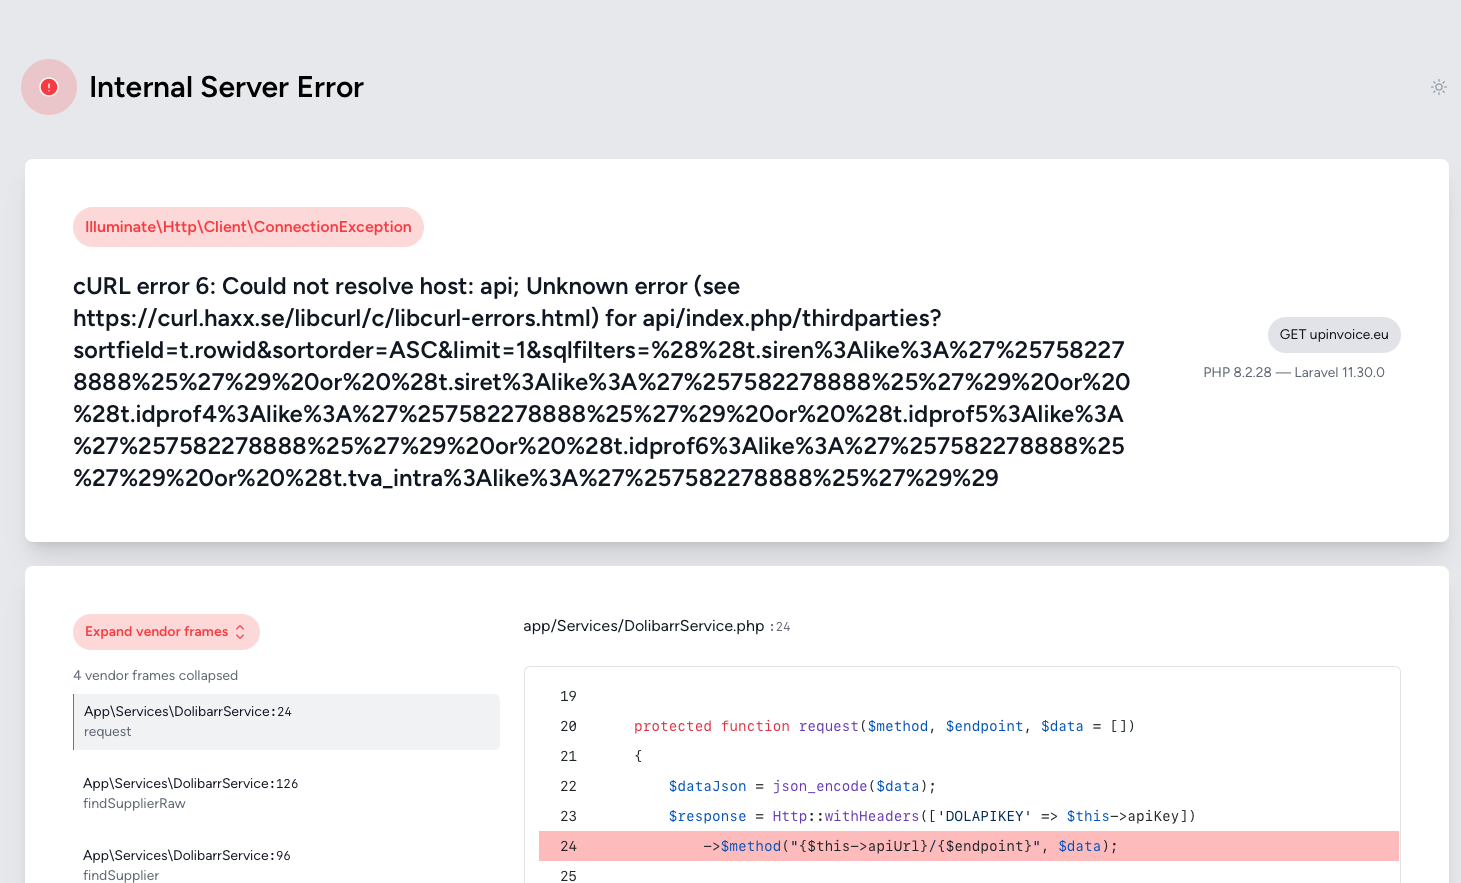Click code line 20 function declaration

tap(884, 726)
